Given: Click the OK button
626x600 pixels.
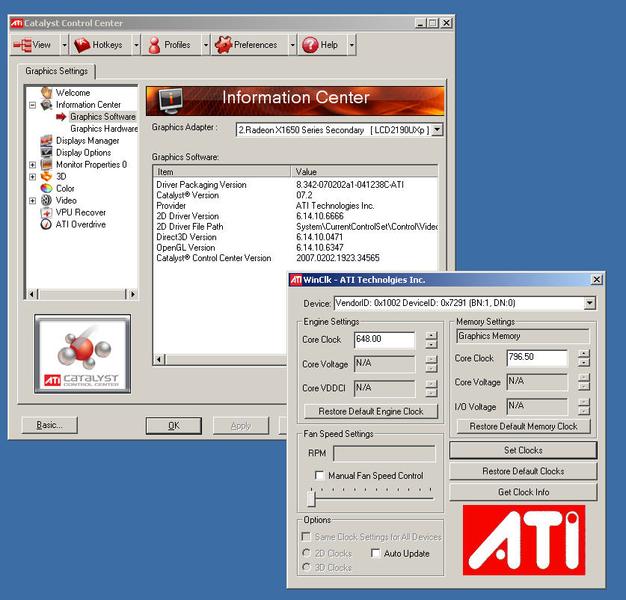Looking at the screenshot, I should tap(174, 426).
